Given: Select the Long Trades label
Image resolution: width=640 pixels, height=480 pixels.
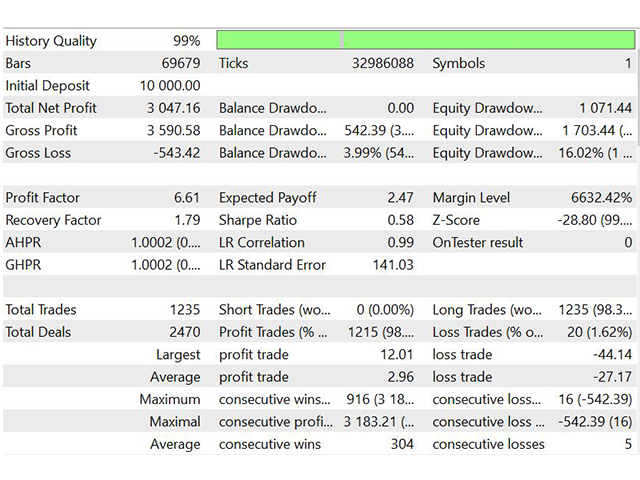Looking at the screenshot, I should (487, 310).
